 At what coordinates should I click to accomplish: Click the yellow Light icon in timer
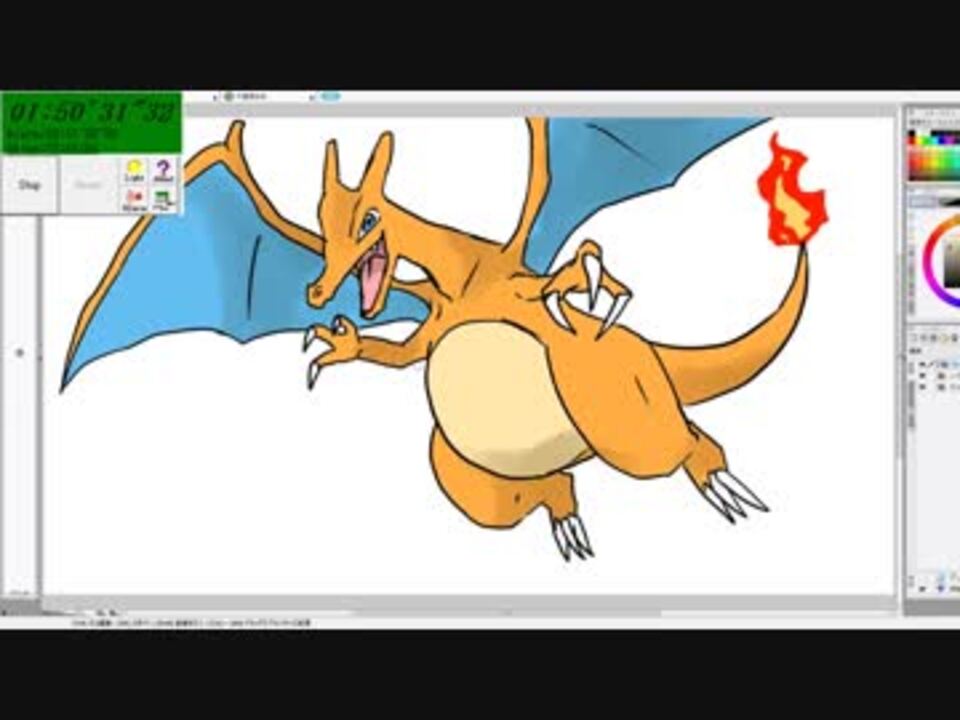pos(134,170)
